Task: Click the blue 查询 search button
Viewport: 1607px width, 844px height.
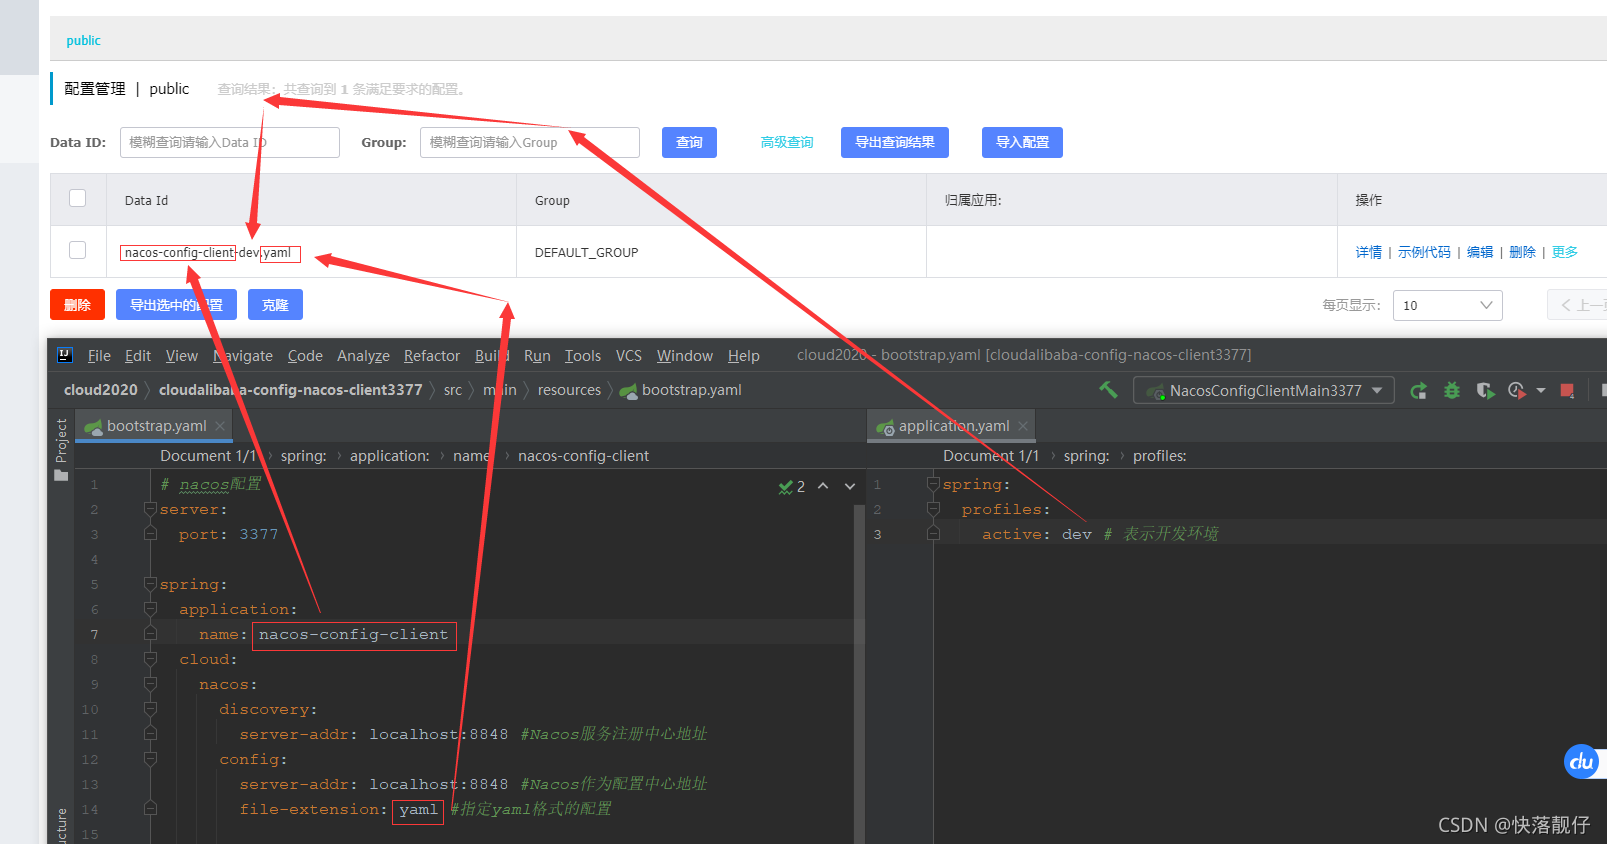Action: 689,142
